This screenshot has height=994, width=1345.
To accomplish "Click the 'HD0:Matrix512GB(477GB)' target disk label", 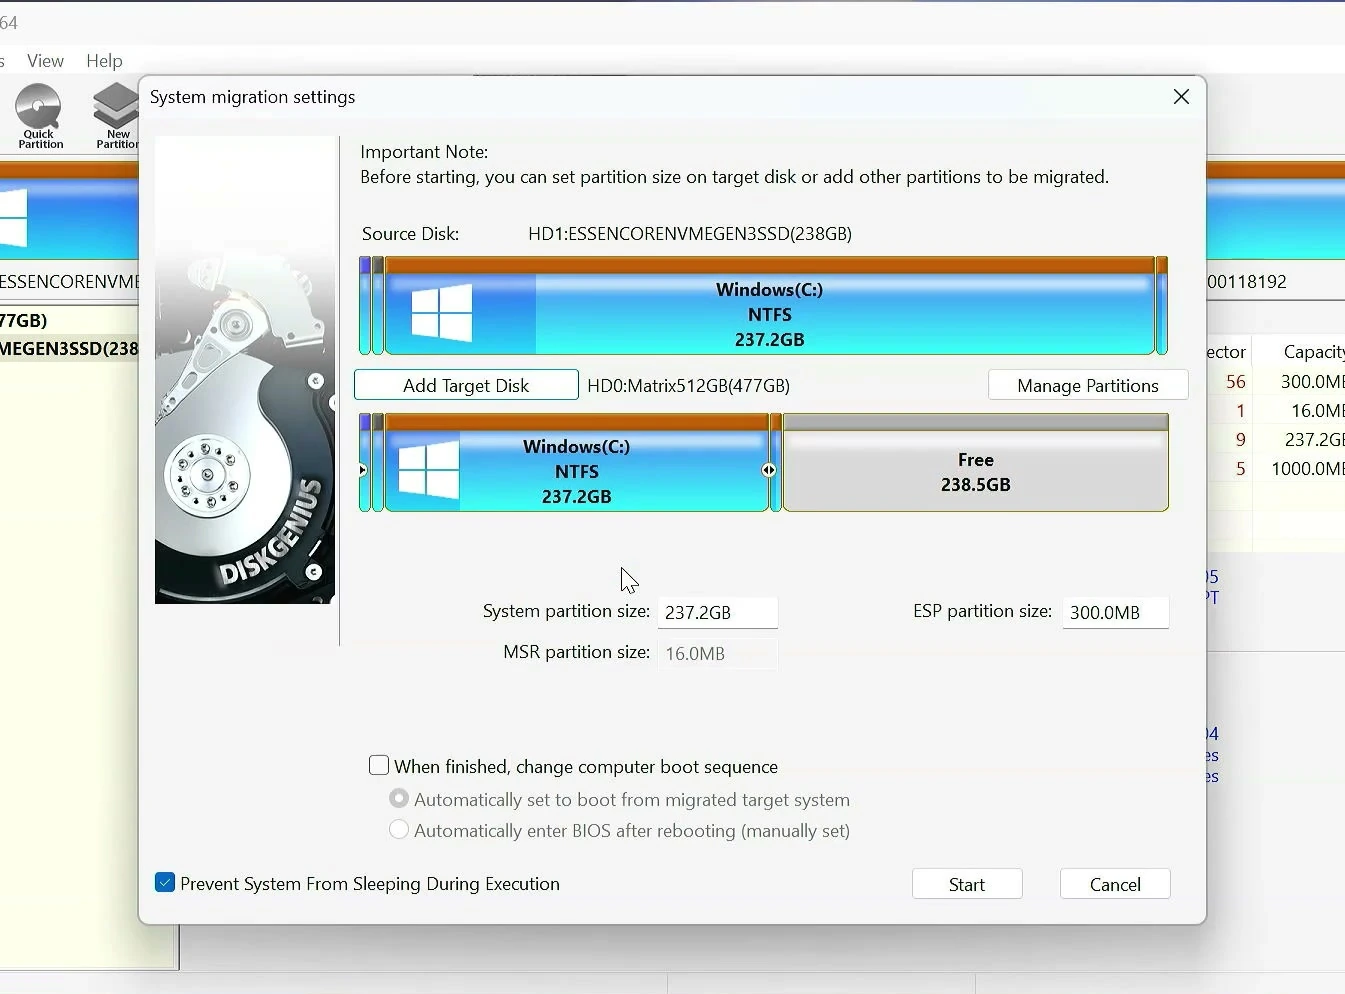I will (688, 385).
